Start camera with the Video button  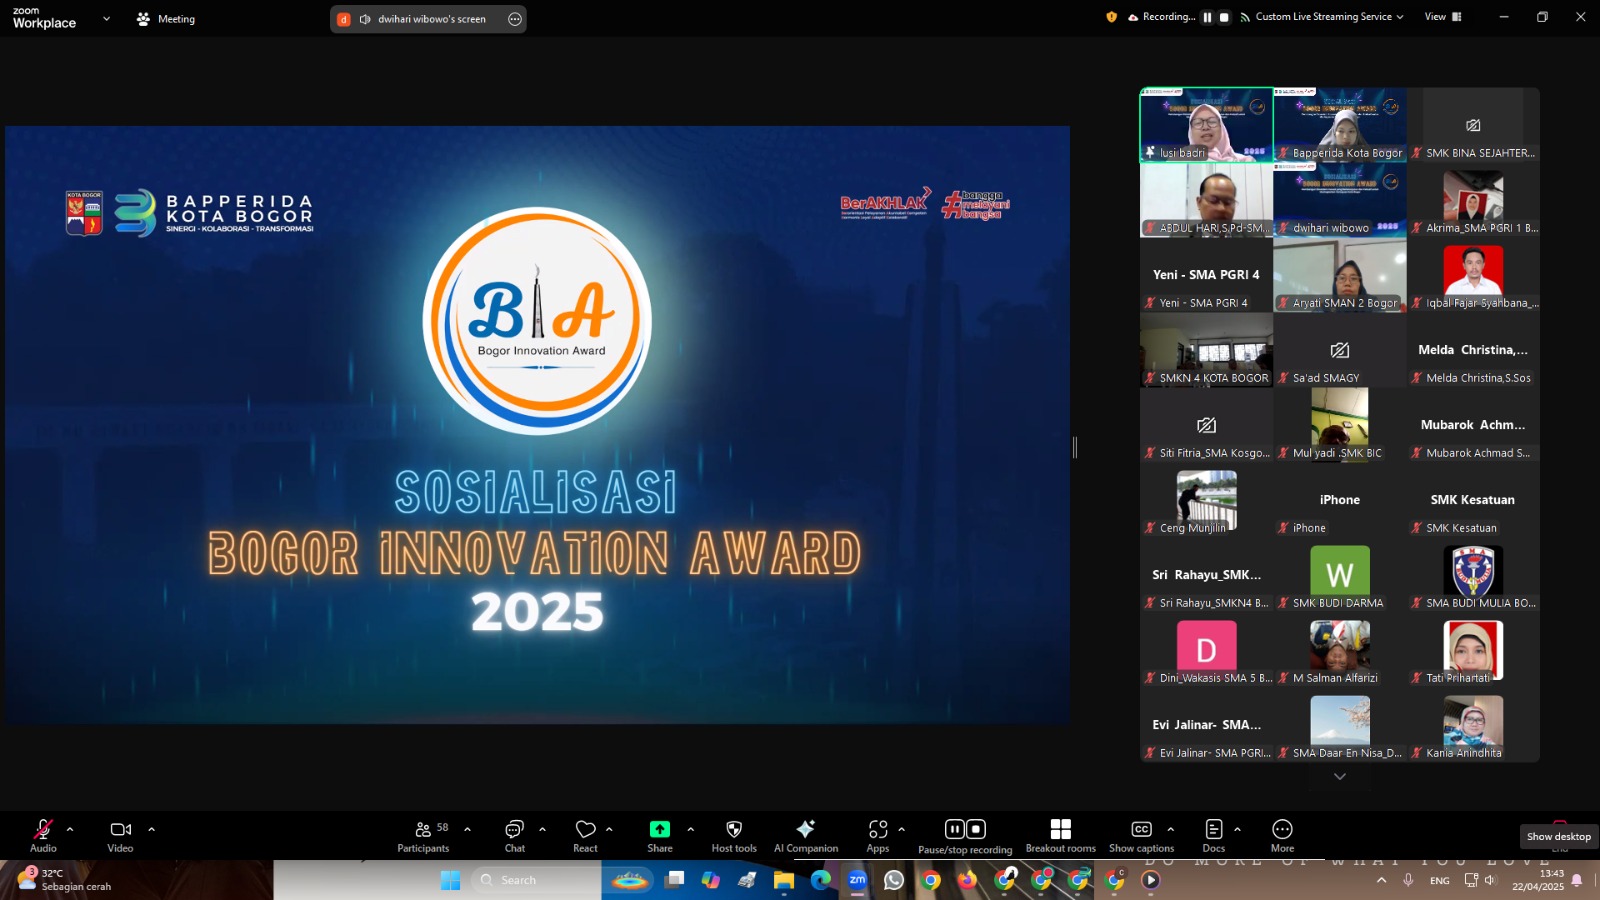pyautogui.click(x=120, y=835)
